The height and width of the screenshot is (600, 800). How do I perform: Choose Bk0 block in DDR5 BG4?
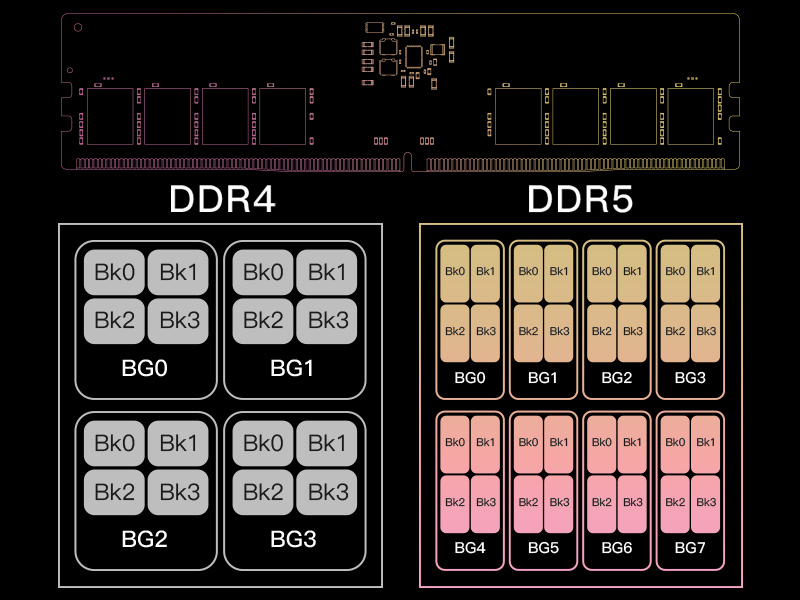455,444
